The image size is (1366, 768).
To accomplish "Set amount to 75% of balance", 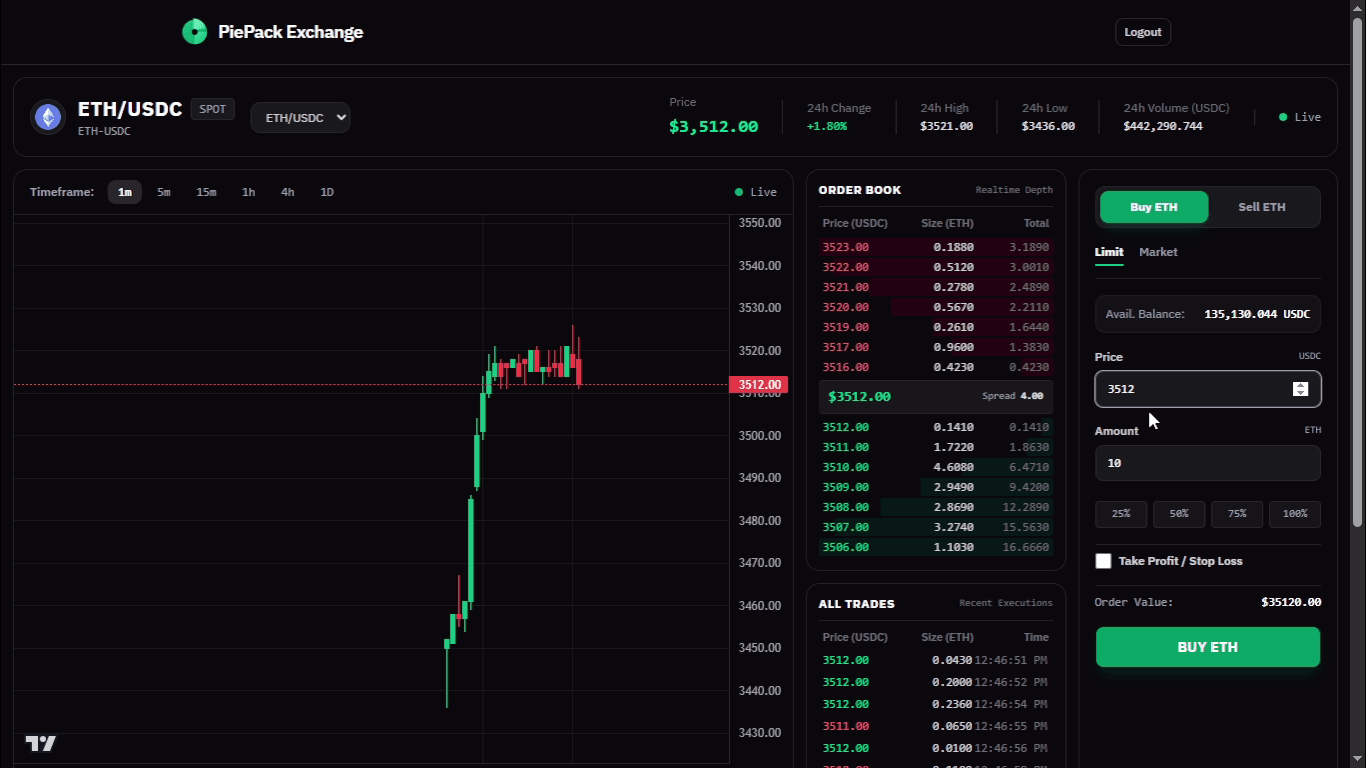I will (1237, 514).
